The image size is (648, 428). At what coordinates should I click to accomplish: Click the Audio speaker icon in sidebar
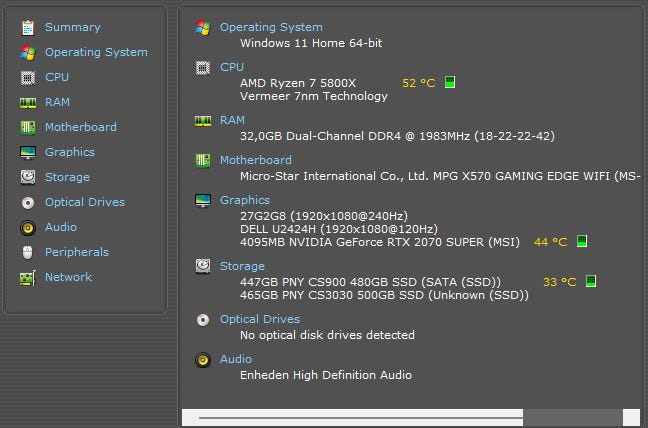(28, 228)
